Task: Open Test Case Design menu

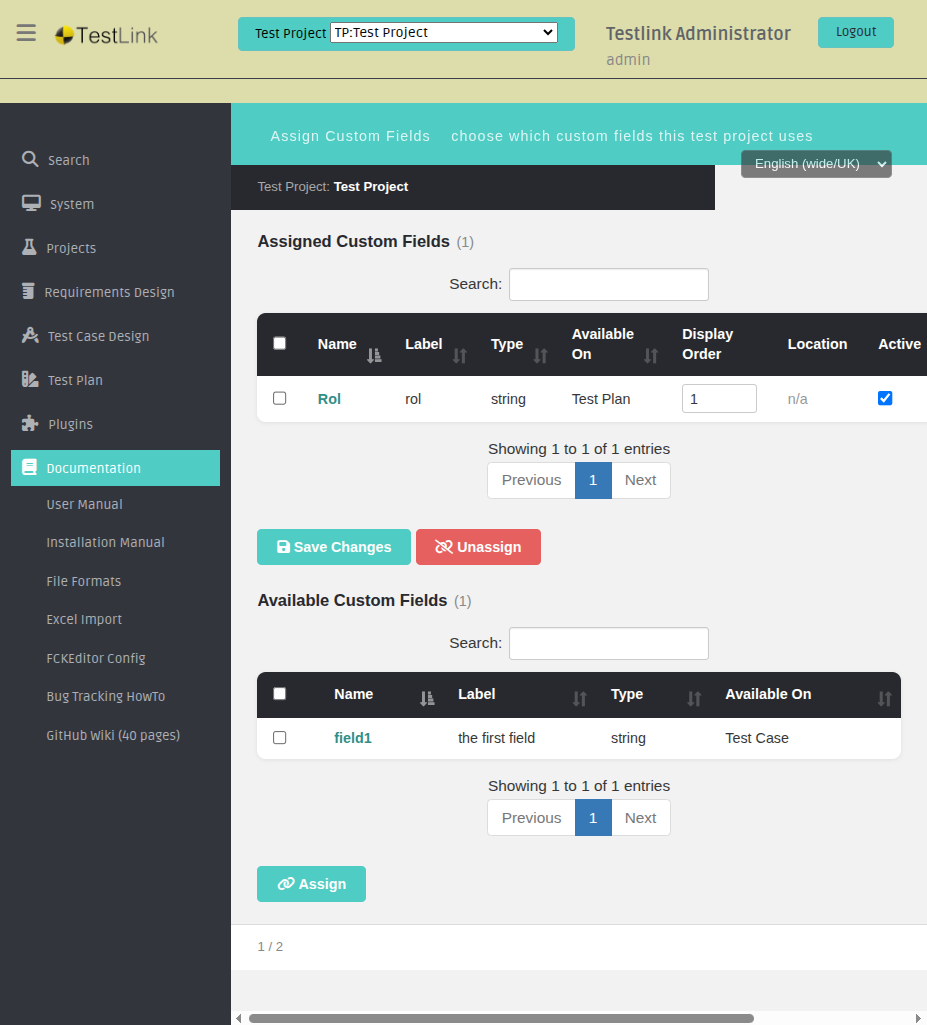Action: pyautogui.click(x=99, y=336)
